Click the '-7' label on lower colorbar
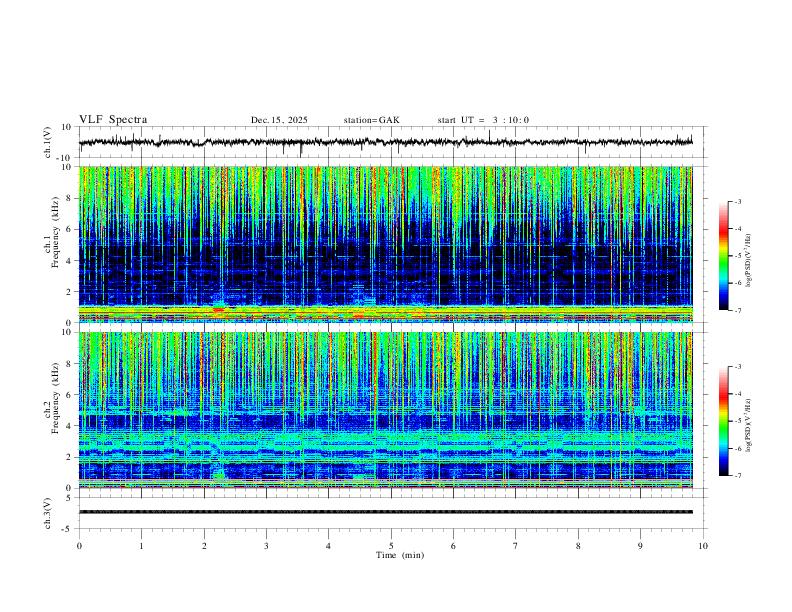Screen dimensions: 792x612 click(737, 476)
